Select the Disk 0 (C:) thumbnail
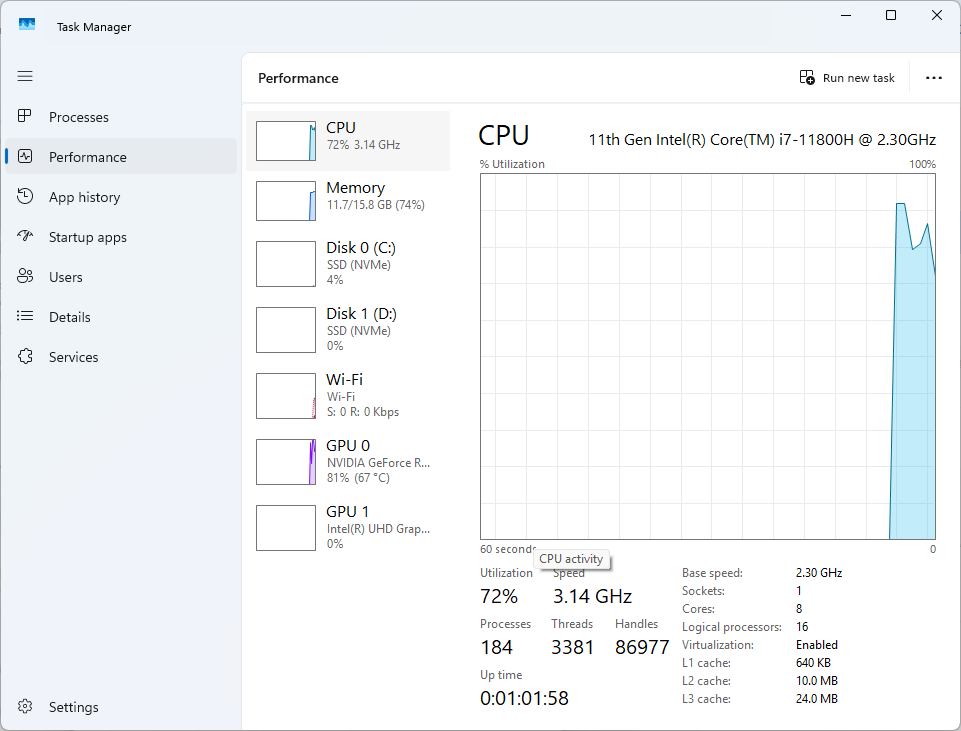961x731 pixels. [x=286, y=263]
